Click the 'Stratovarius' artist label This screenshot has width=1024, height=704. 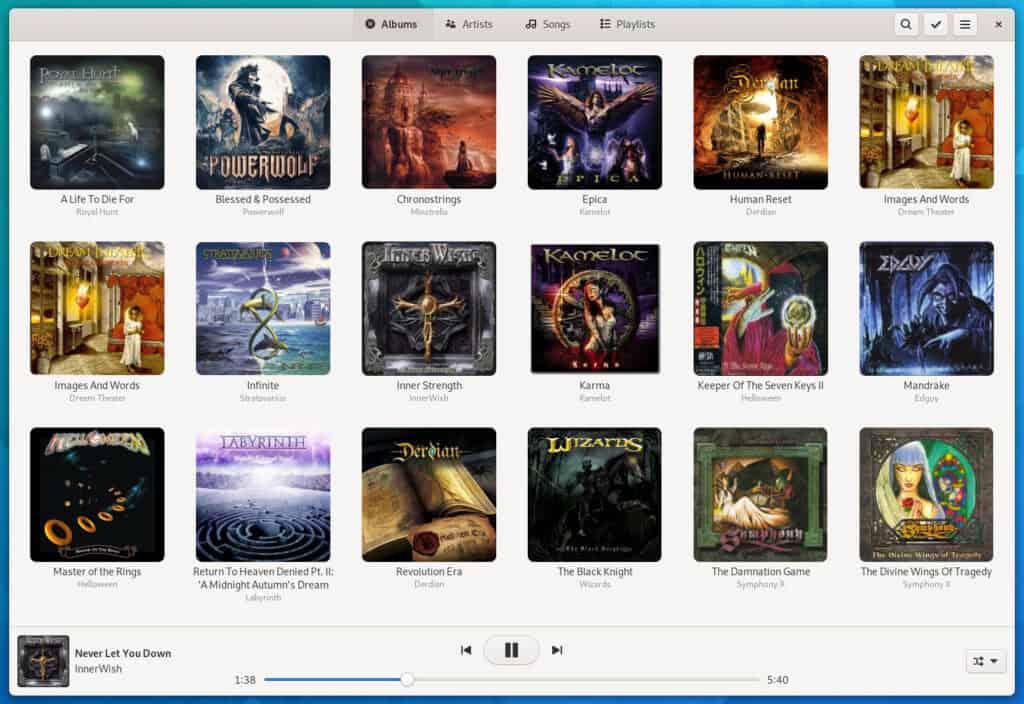click(x=263, y=398)
